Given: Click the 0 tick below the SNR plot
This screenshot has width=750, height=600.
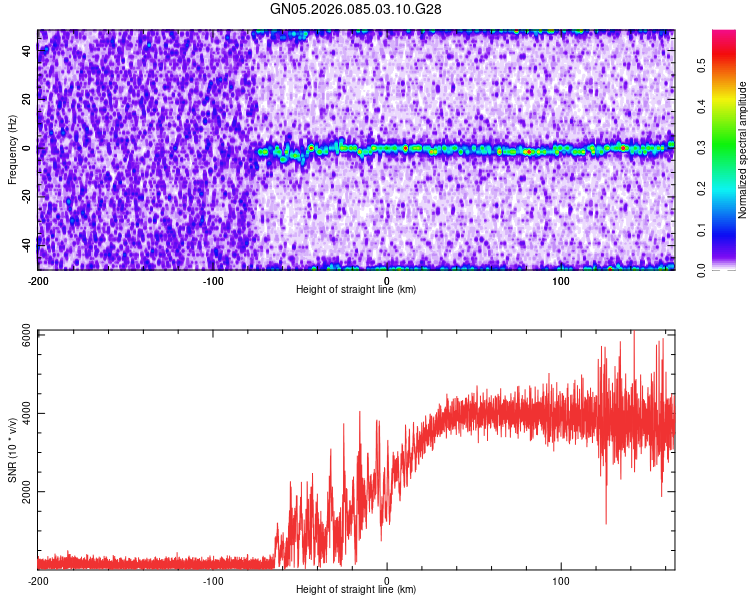Looking at the screenshot, I should click(x=387, y=580).
